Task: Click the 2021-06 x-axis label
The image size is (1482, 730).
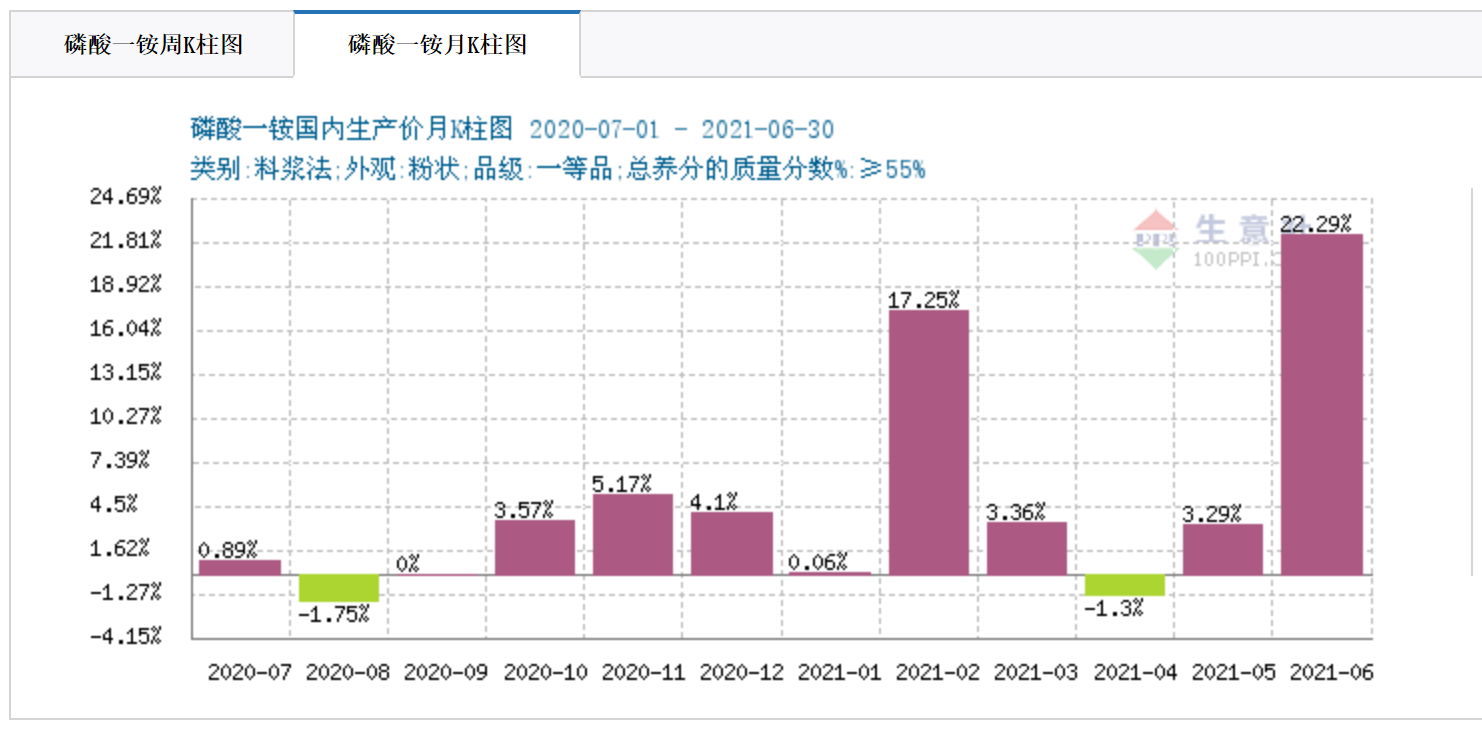Action: point(1331,672)
